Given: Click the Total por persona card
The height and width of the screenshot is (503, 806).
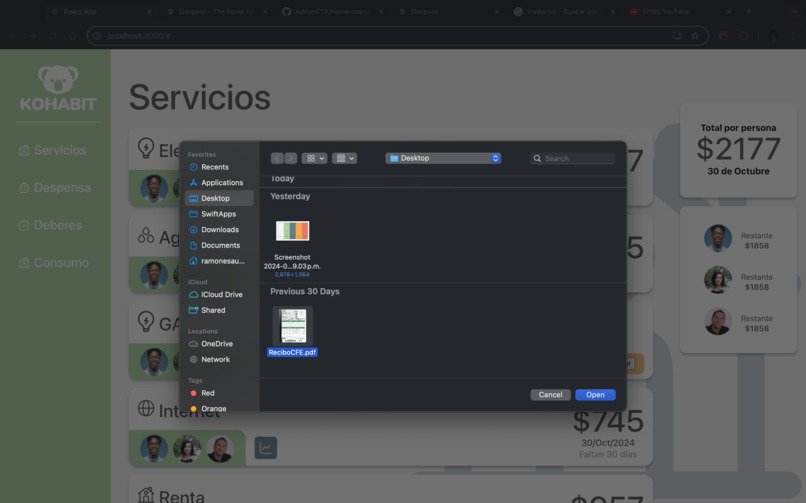Looking at the screenshot, I should [738, 150].
